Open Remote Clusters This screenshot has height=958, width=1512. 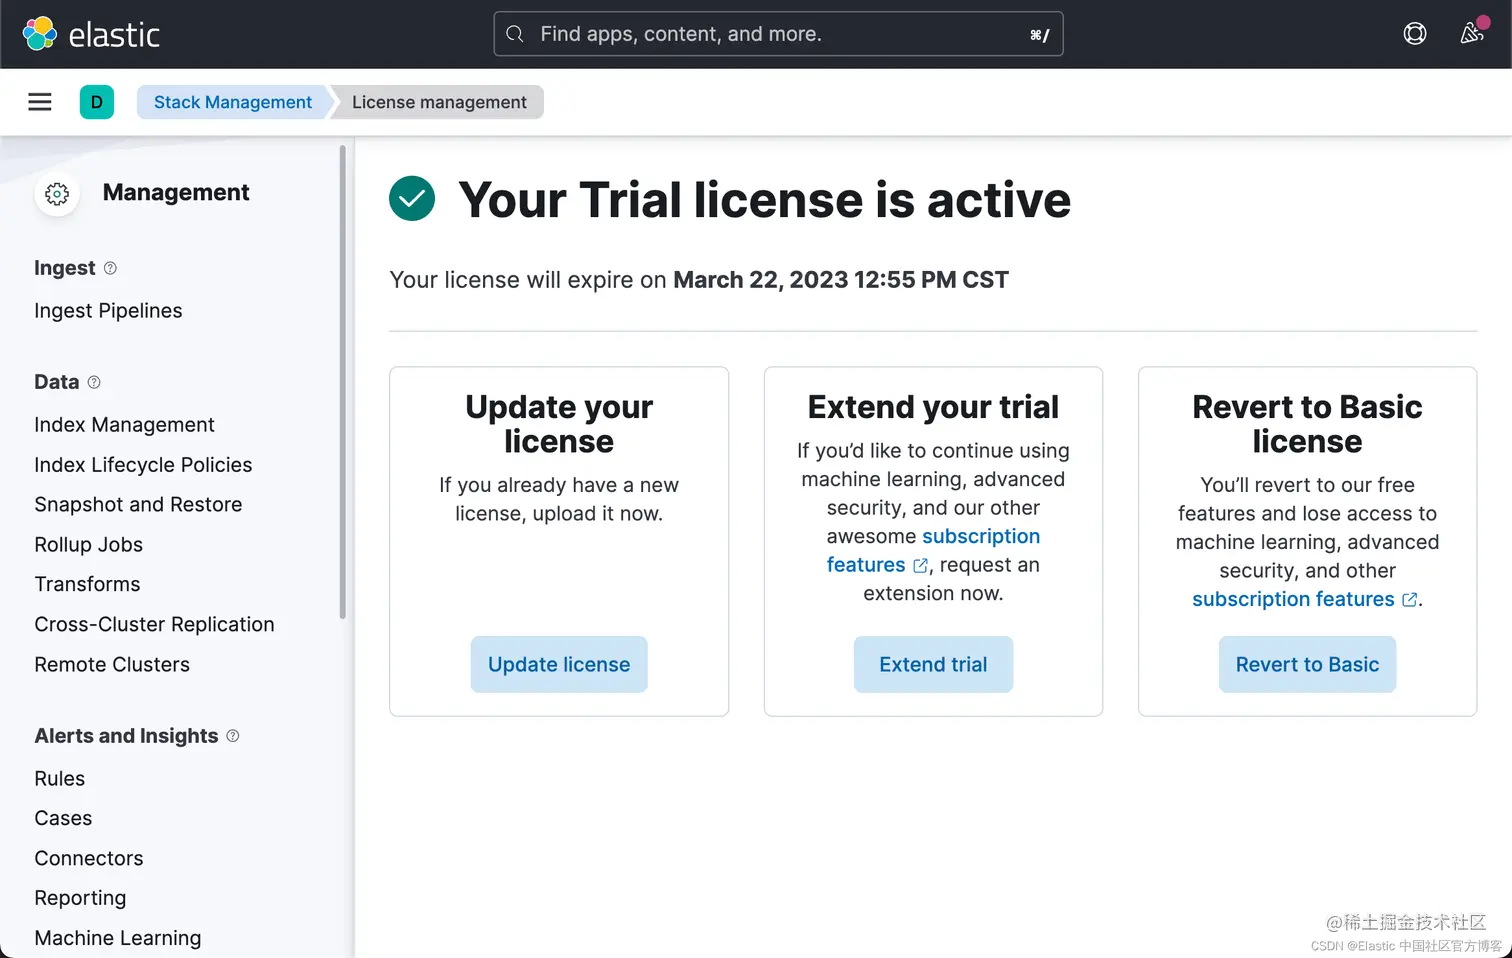pos(112,664)
